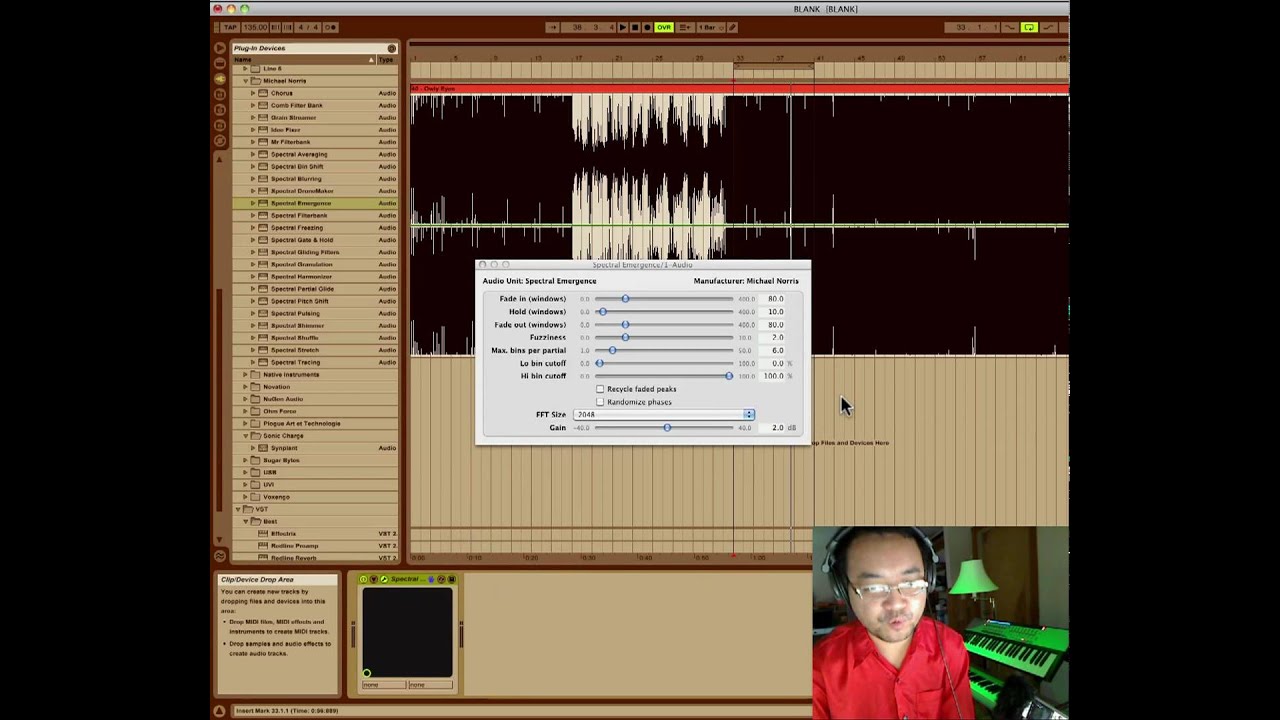Click the I/O section selector wave icon

pyautogui.click(x=220, y=557)
